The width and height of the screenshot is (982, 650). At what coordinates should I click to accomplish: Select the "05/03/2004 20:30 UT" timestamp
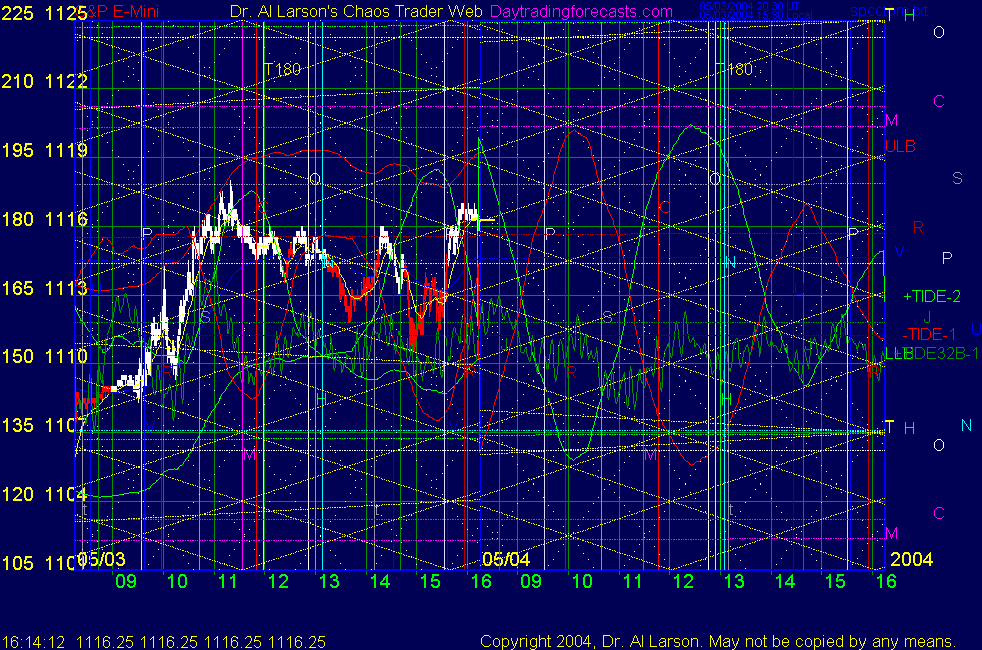(749, 6)
